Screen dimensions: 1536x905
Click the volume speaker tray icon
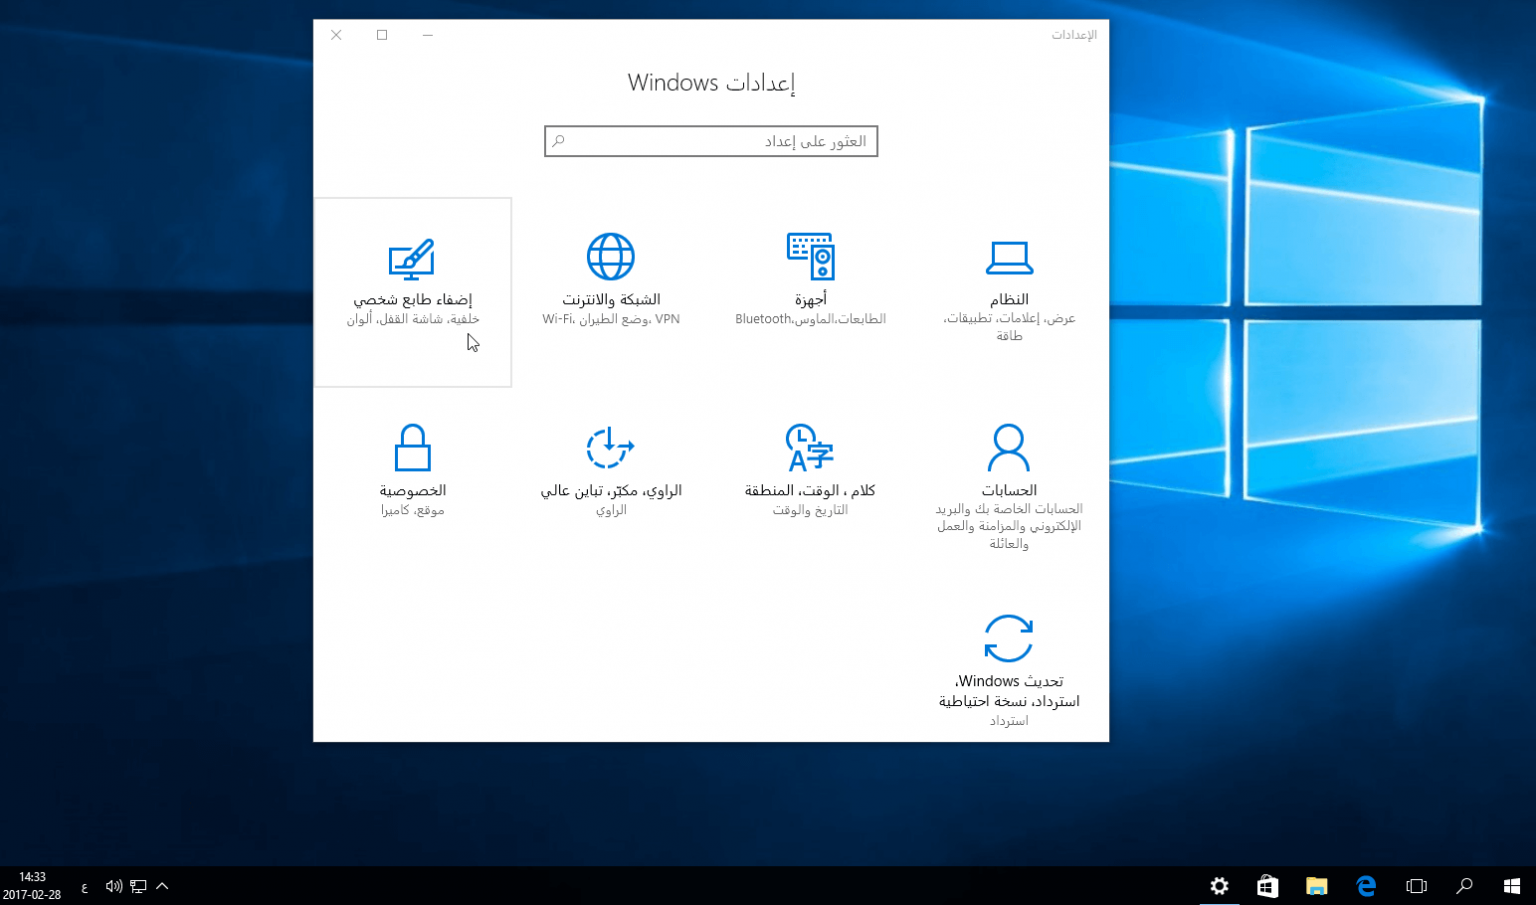point(113,886)
